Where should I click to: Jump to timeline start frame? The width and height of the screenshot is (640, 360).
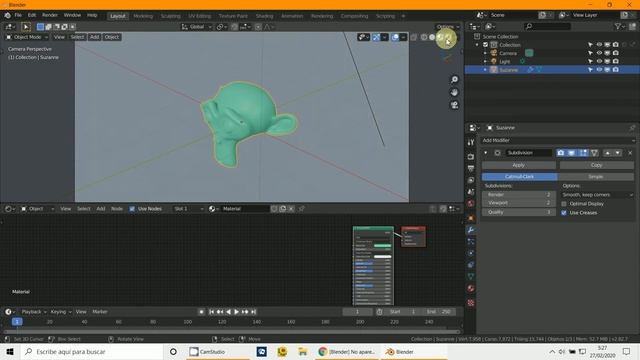point(211,312)
